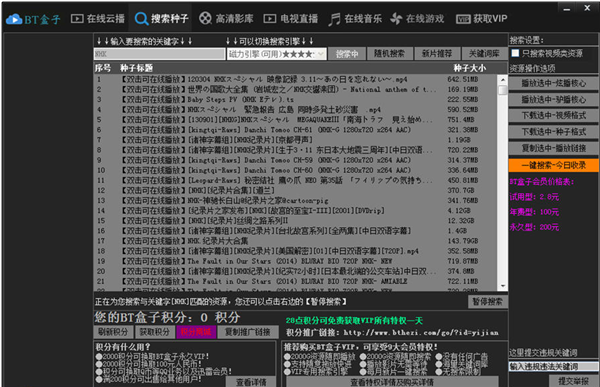Open the 在线音乐 tab
Image resolution: width=600 pixels, height=387 pixels.
[355, 19]
